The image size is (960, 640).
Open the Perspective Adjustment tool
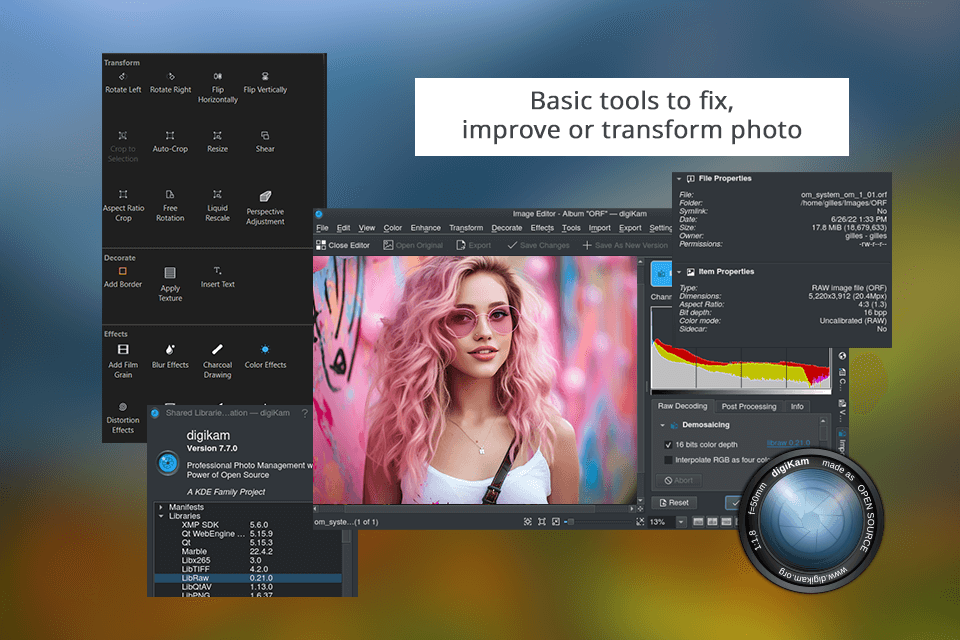(x=265, y=208)
